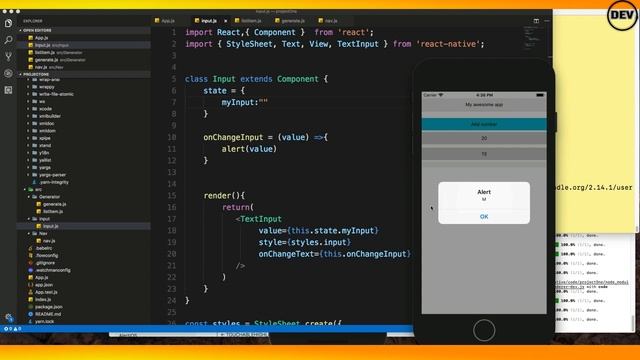Open App.test.js in the project tree
The height and width of the screenshot is (360, 640).
pos(84,292)
